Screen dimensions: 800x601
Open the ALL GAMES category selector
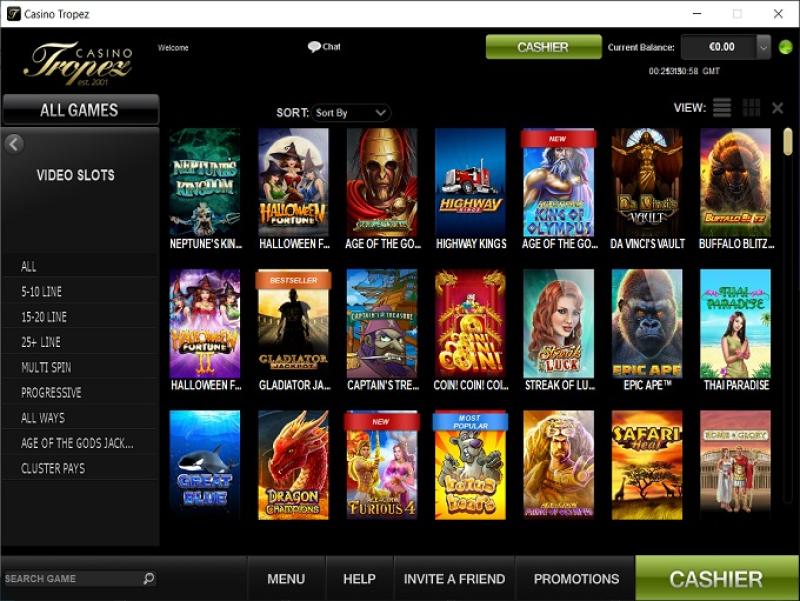(80, 110)
